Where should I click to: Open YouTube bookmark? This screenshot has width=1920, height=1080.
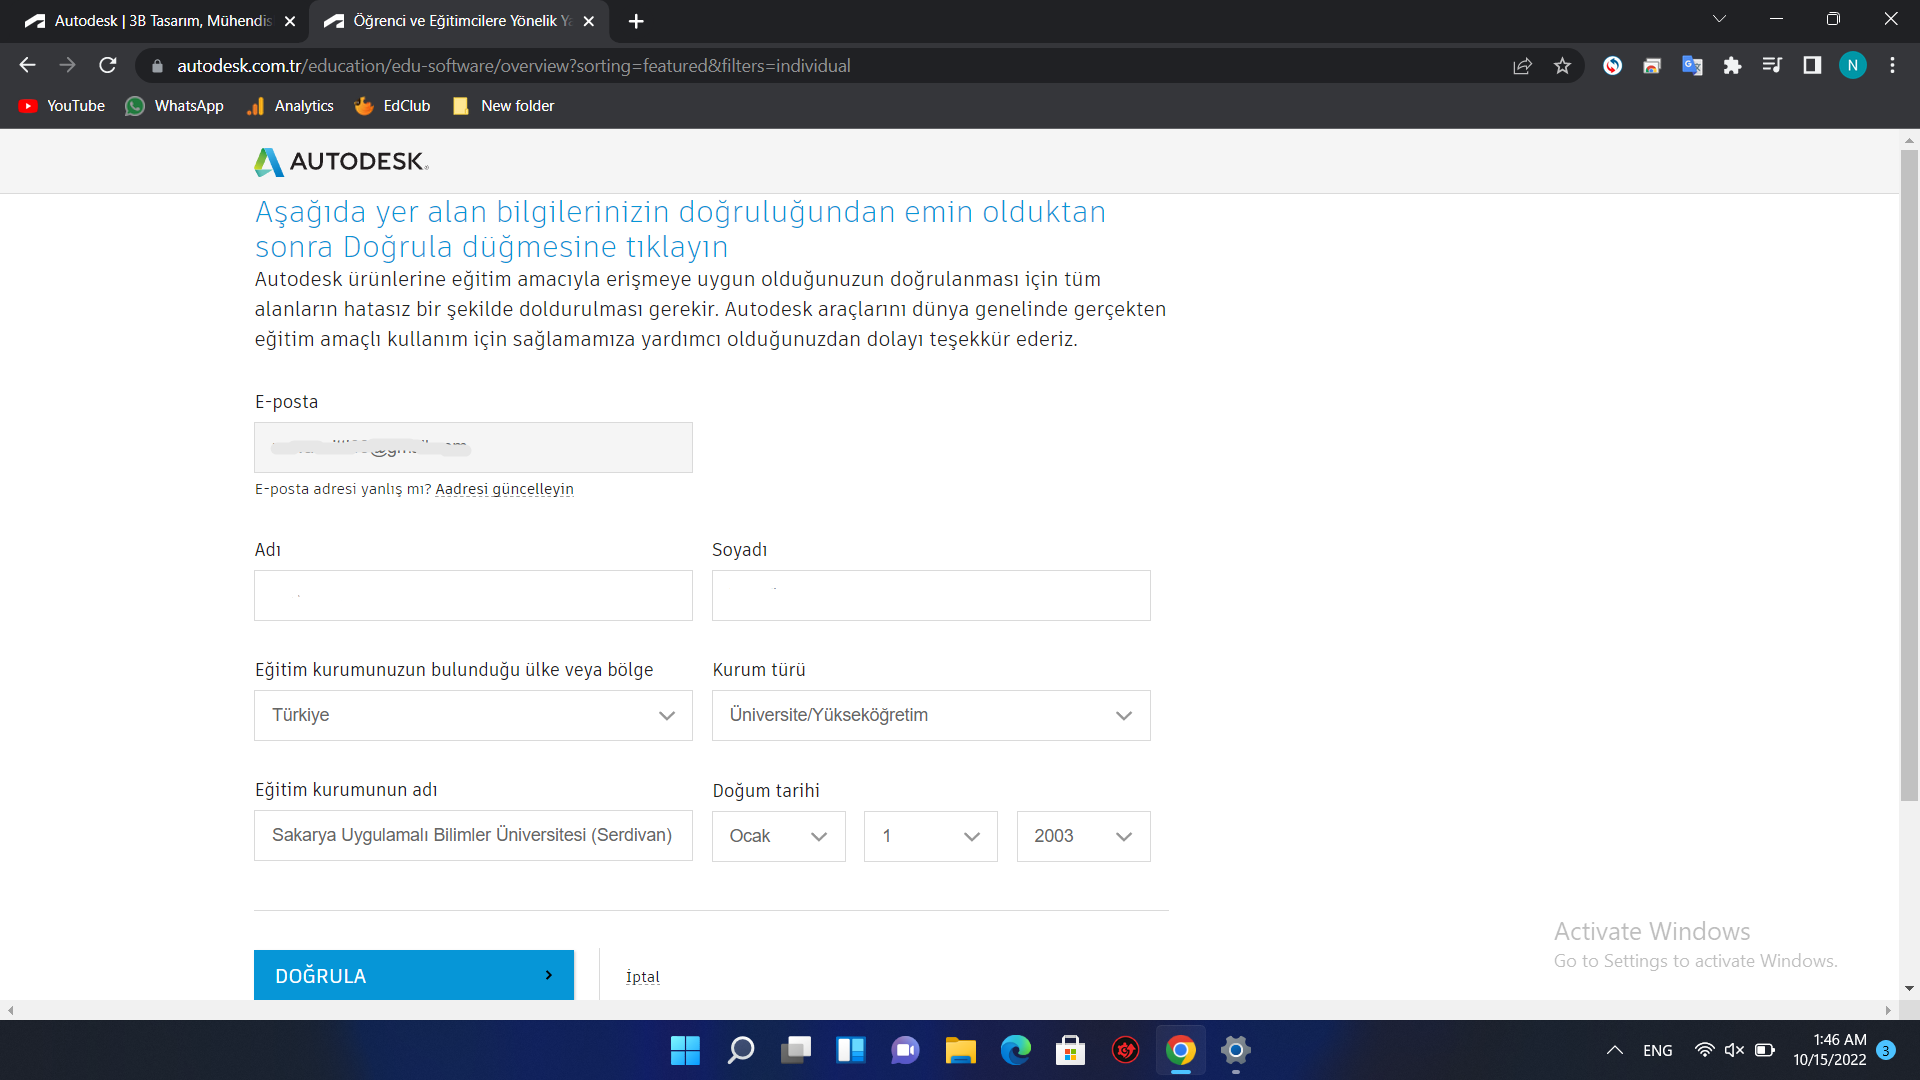tap(62, 106)
